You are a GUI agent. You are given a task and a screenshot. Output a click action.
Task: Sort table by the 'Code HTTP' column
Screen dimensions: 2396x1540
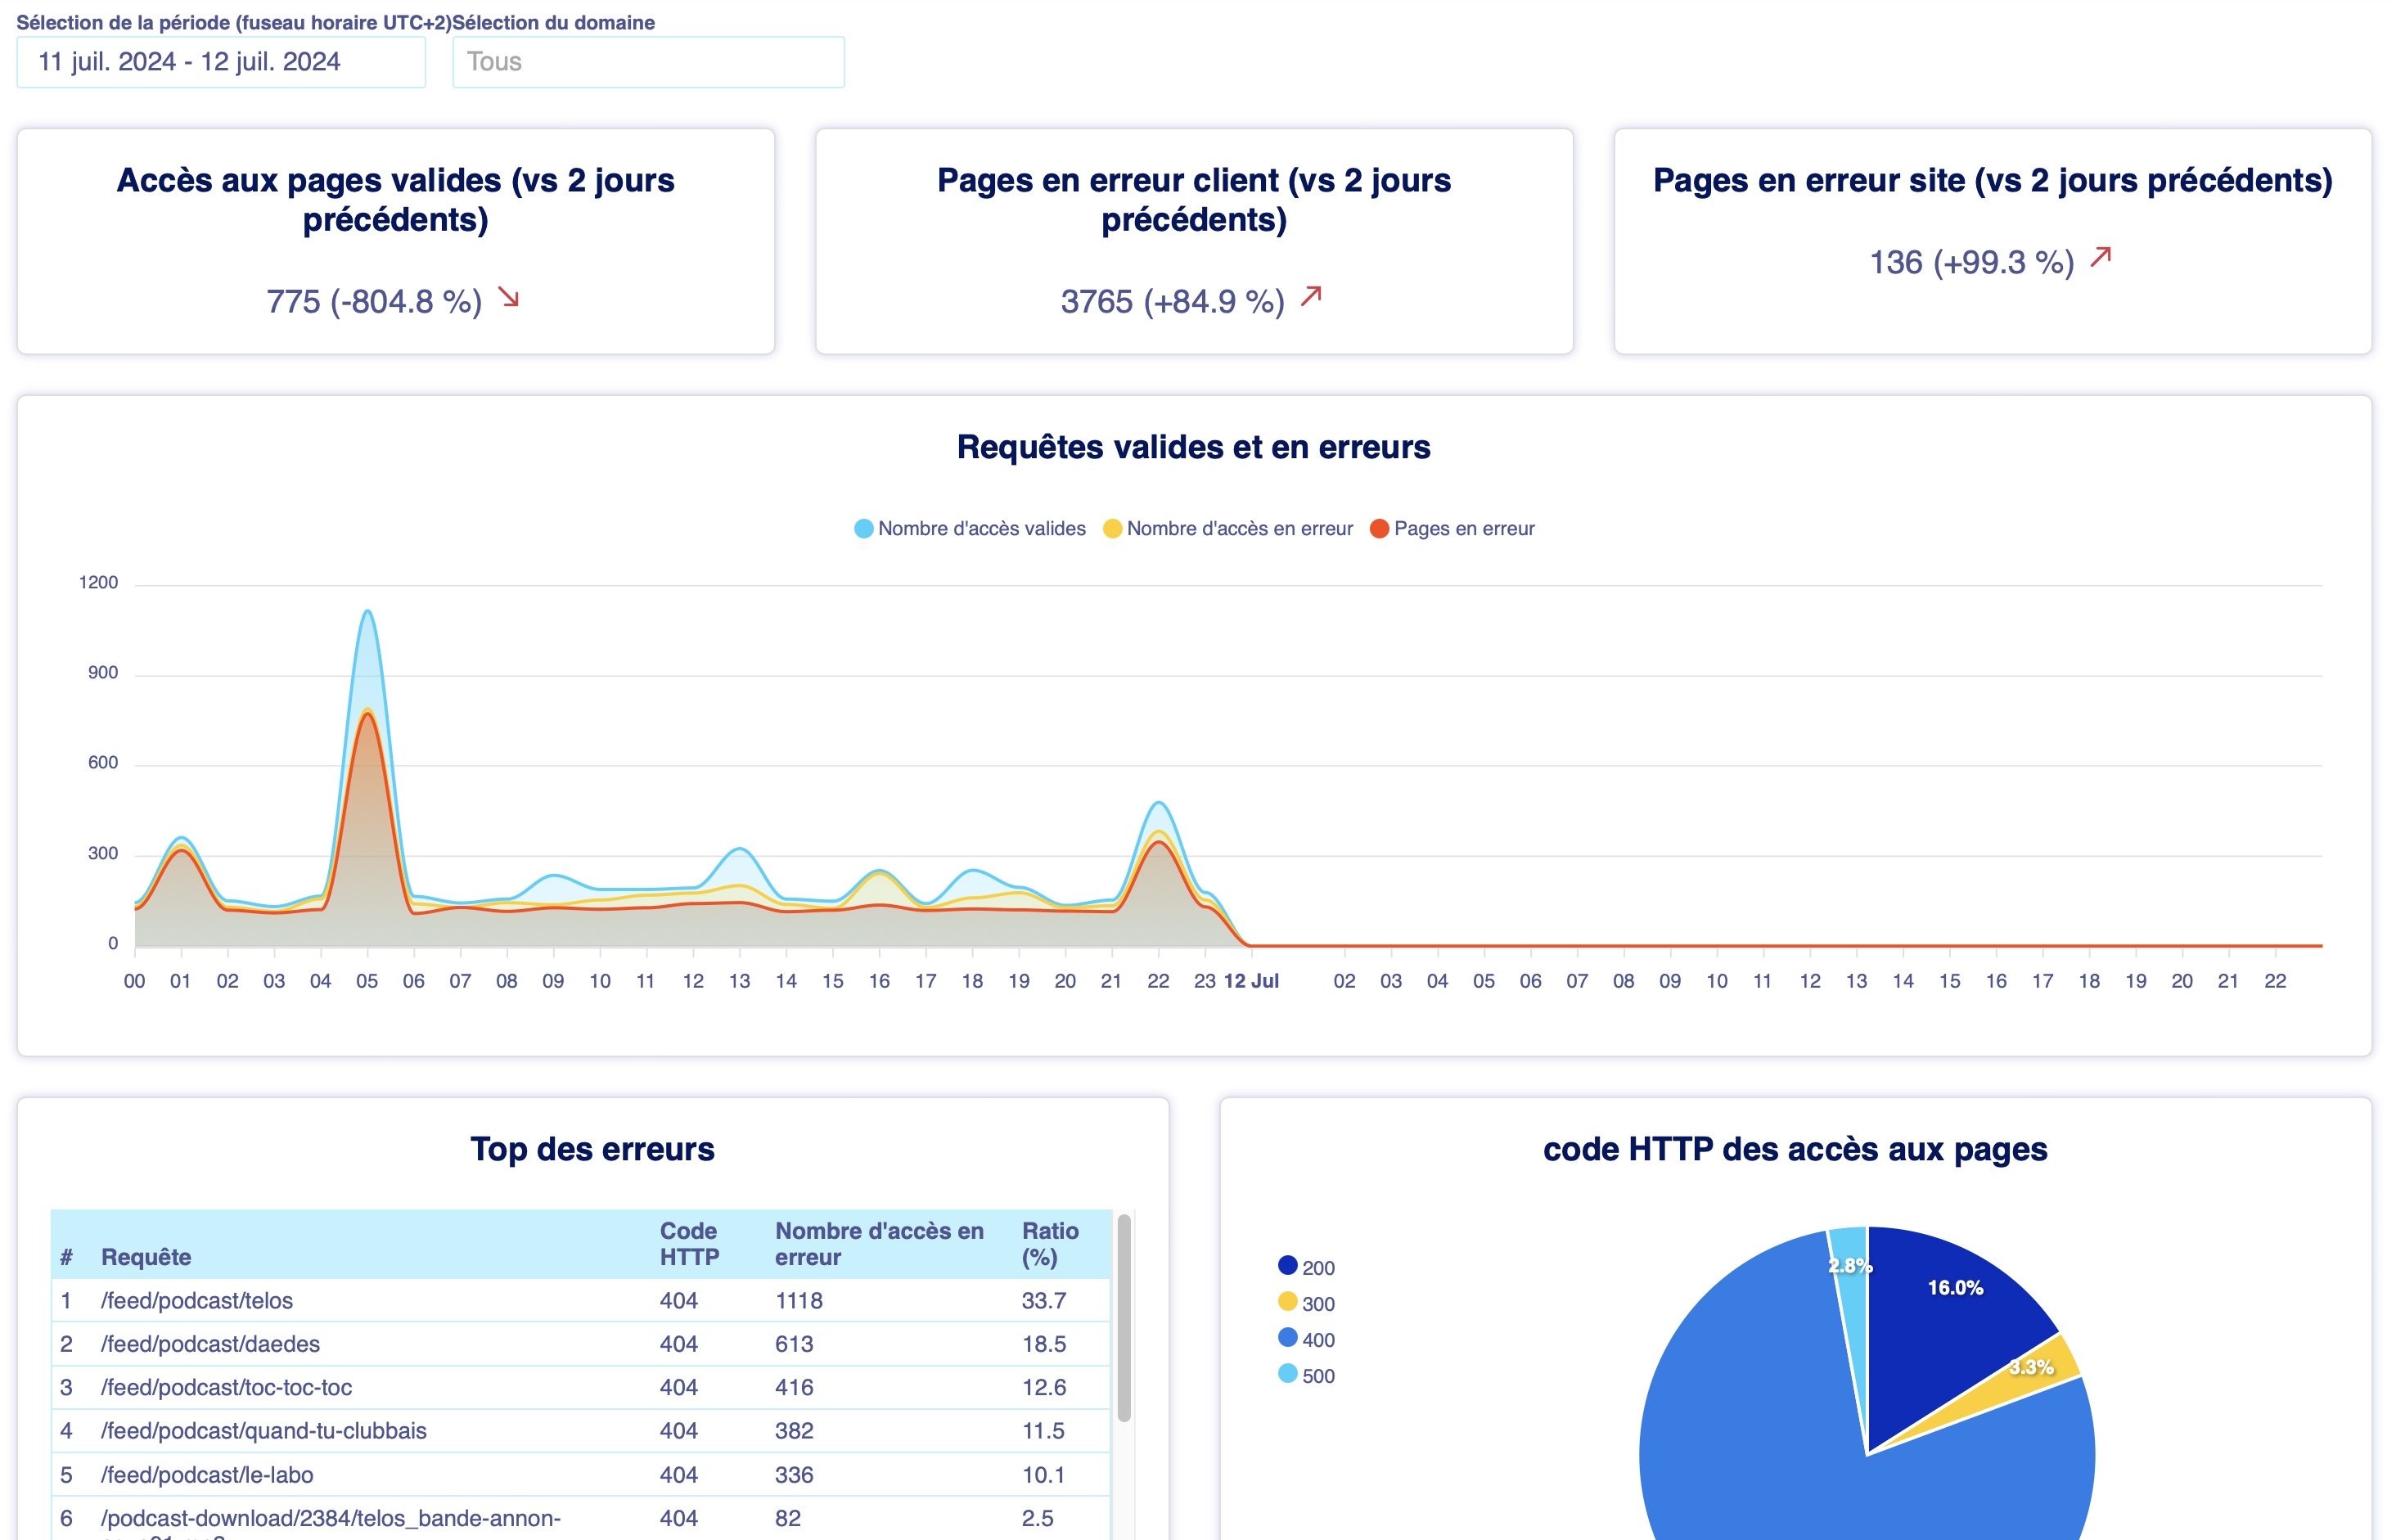coord(689,1244)
